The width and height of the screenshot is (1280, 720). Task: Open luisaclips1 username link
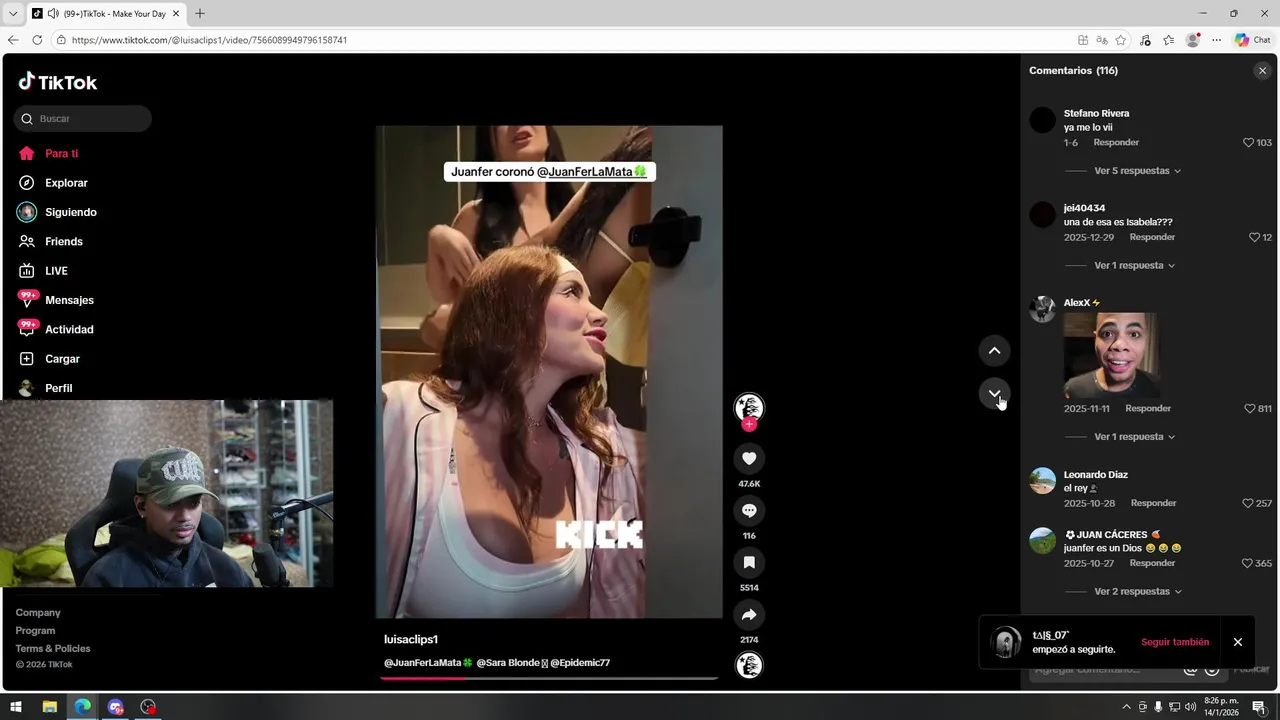pos(411,639)
